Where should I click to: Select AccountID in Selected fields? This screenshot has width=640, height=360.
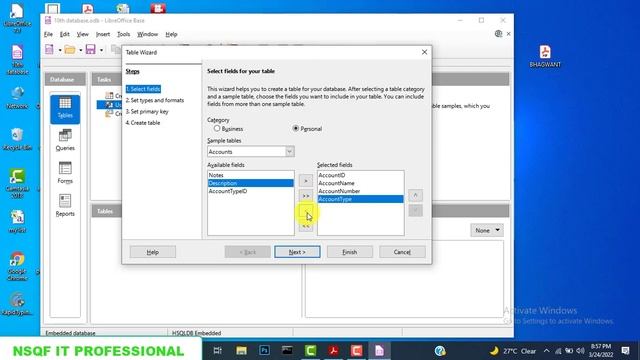pyautogui.click(x=360, y=175)
